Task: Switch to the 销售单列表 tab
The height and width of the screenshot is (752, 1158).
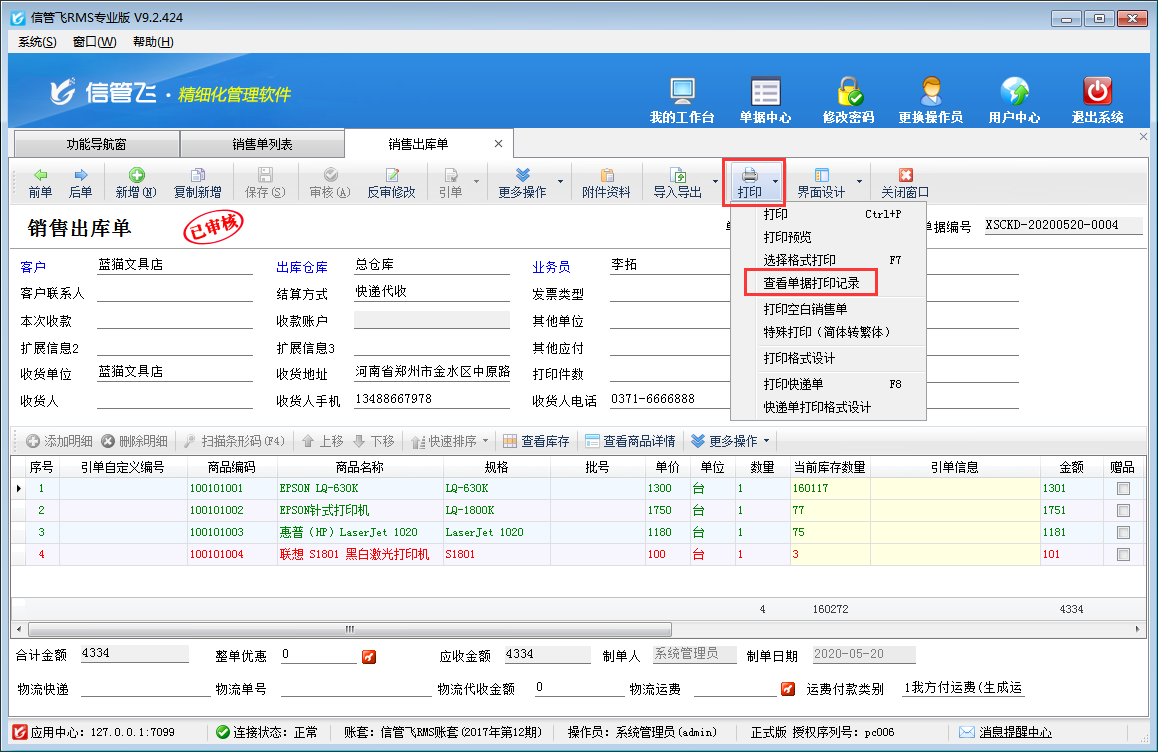Action: point(262,144)
